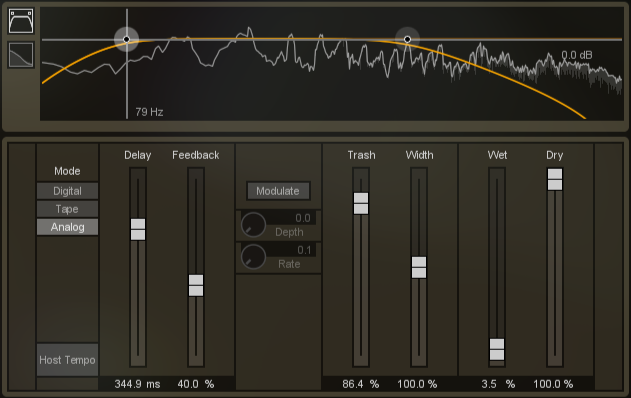The height and width of the screenshot is (398, 631).
Task: Click the high-frequency filter node on the curve
Action: click(x=407, y=39)
